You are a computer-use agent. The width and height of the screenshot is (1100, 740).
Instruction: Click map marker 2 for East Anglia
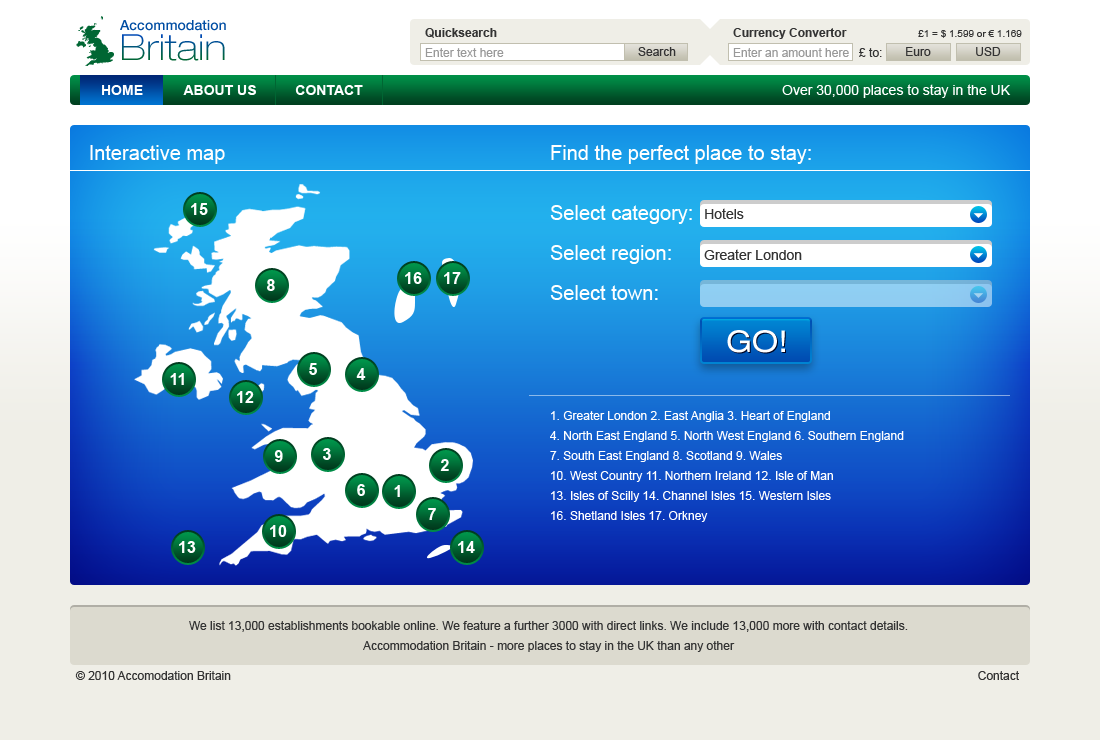445,464
